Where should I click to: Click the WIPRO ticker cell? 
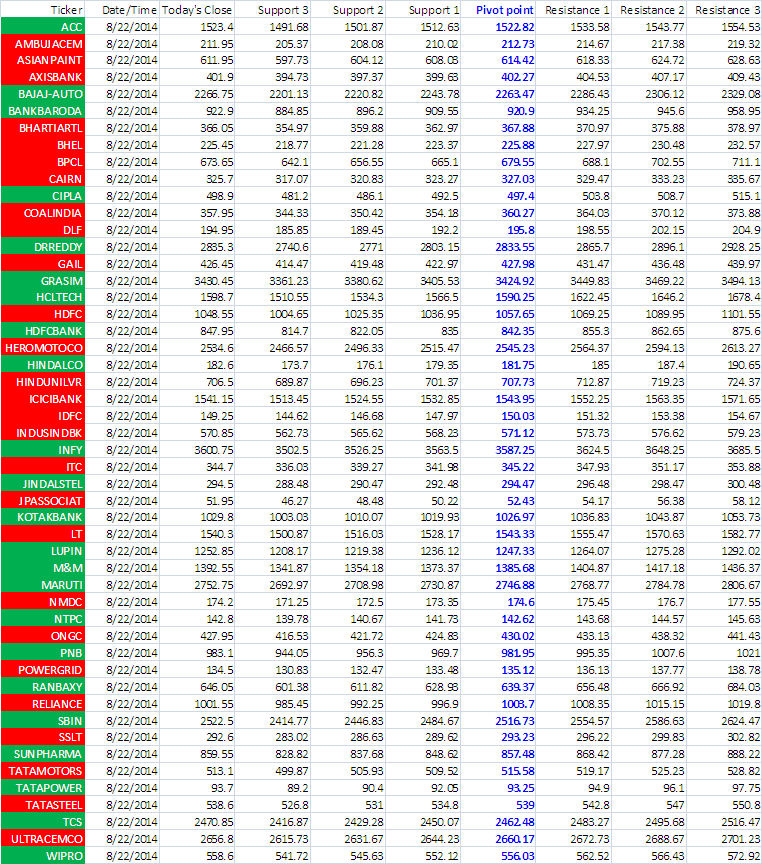coord(43,856)
